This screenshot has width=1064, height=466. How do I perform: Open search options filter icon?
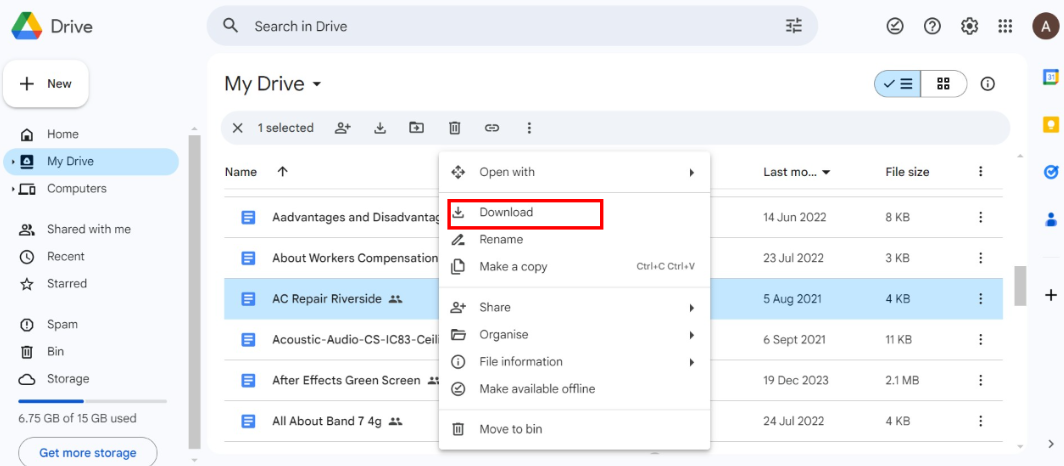click(794, 26)
